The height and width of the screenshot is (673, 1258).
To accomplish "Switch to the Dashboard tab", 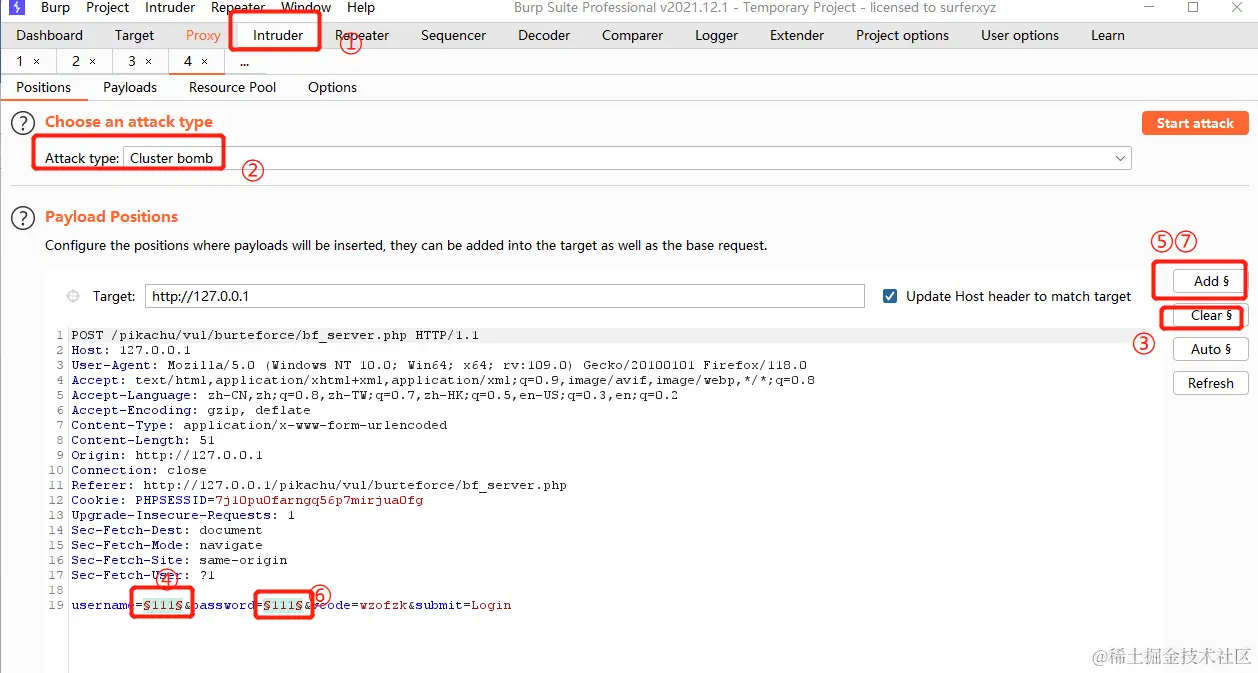I will coord(50,35).
